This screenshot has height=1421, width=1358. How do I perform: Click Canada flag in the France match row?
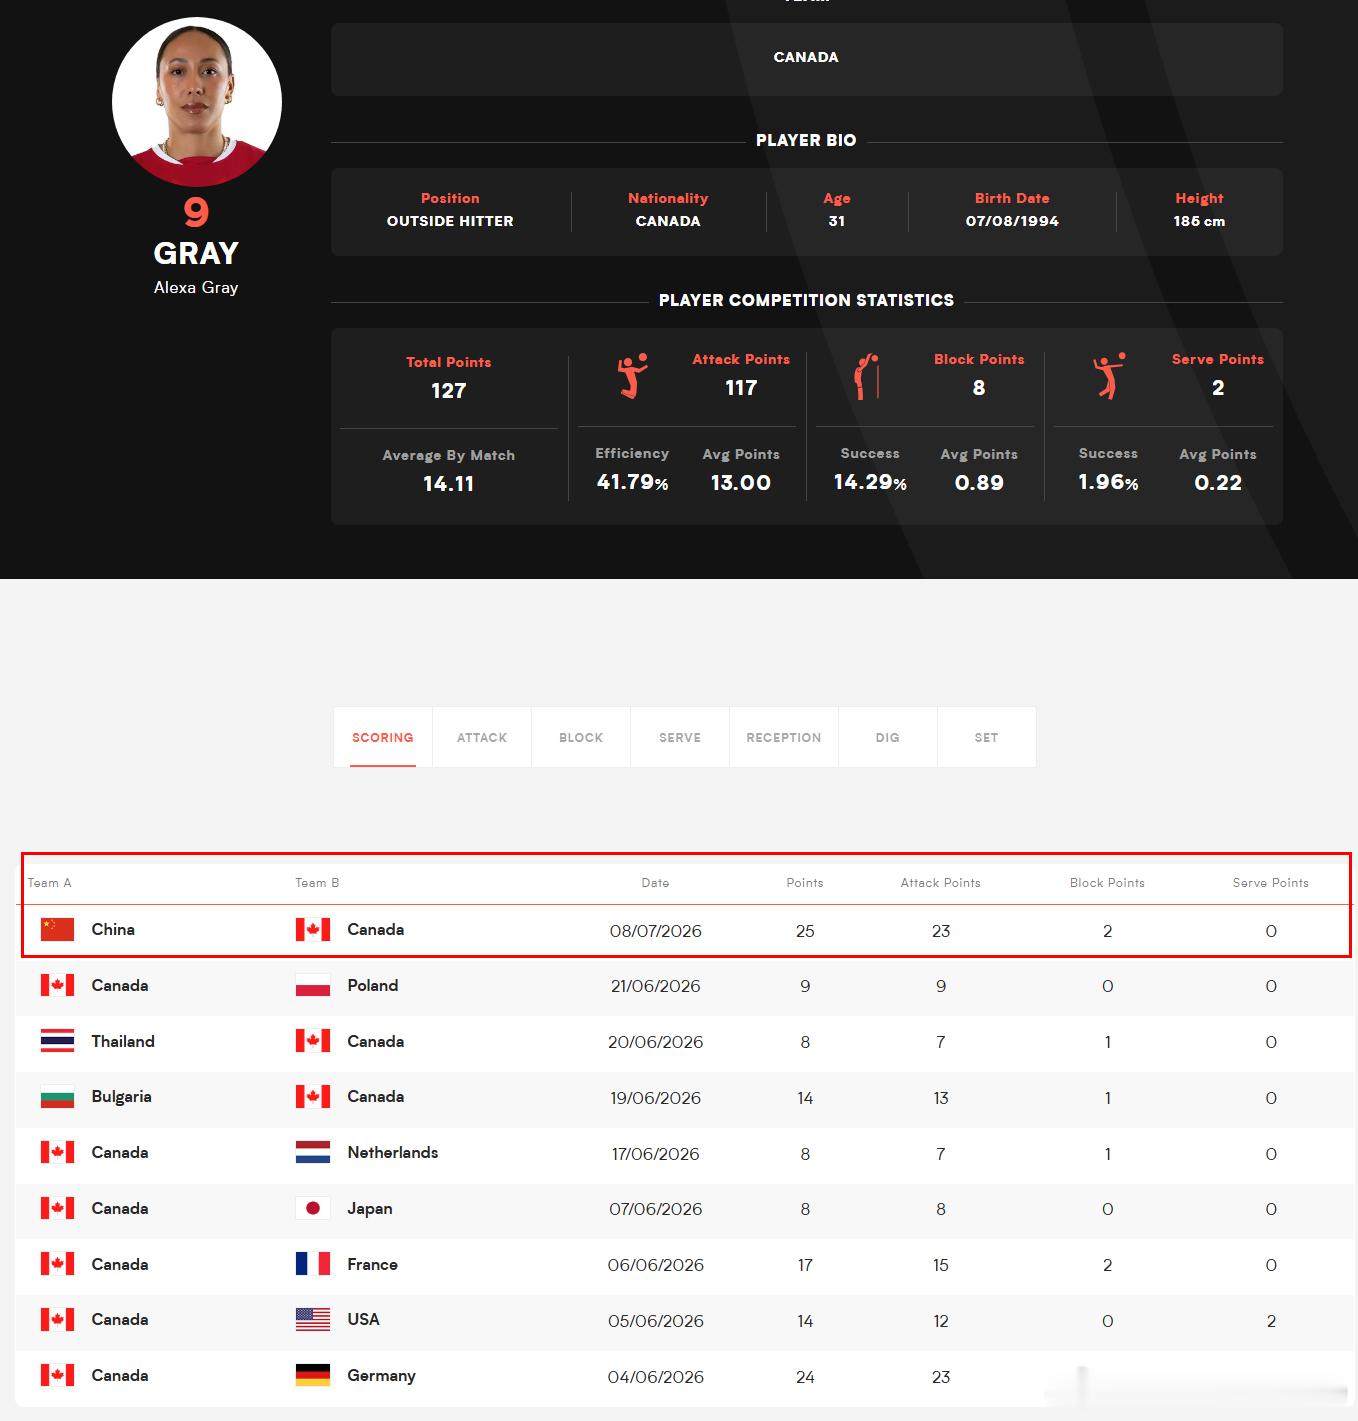pos(57,1264)
